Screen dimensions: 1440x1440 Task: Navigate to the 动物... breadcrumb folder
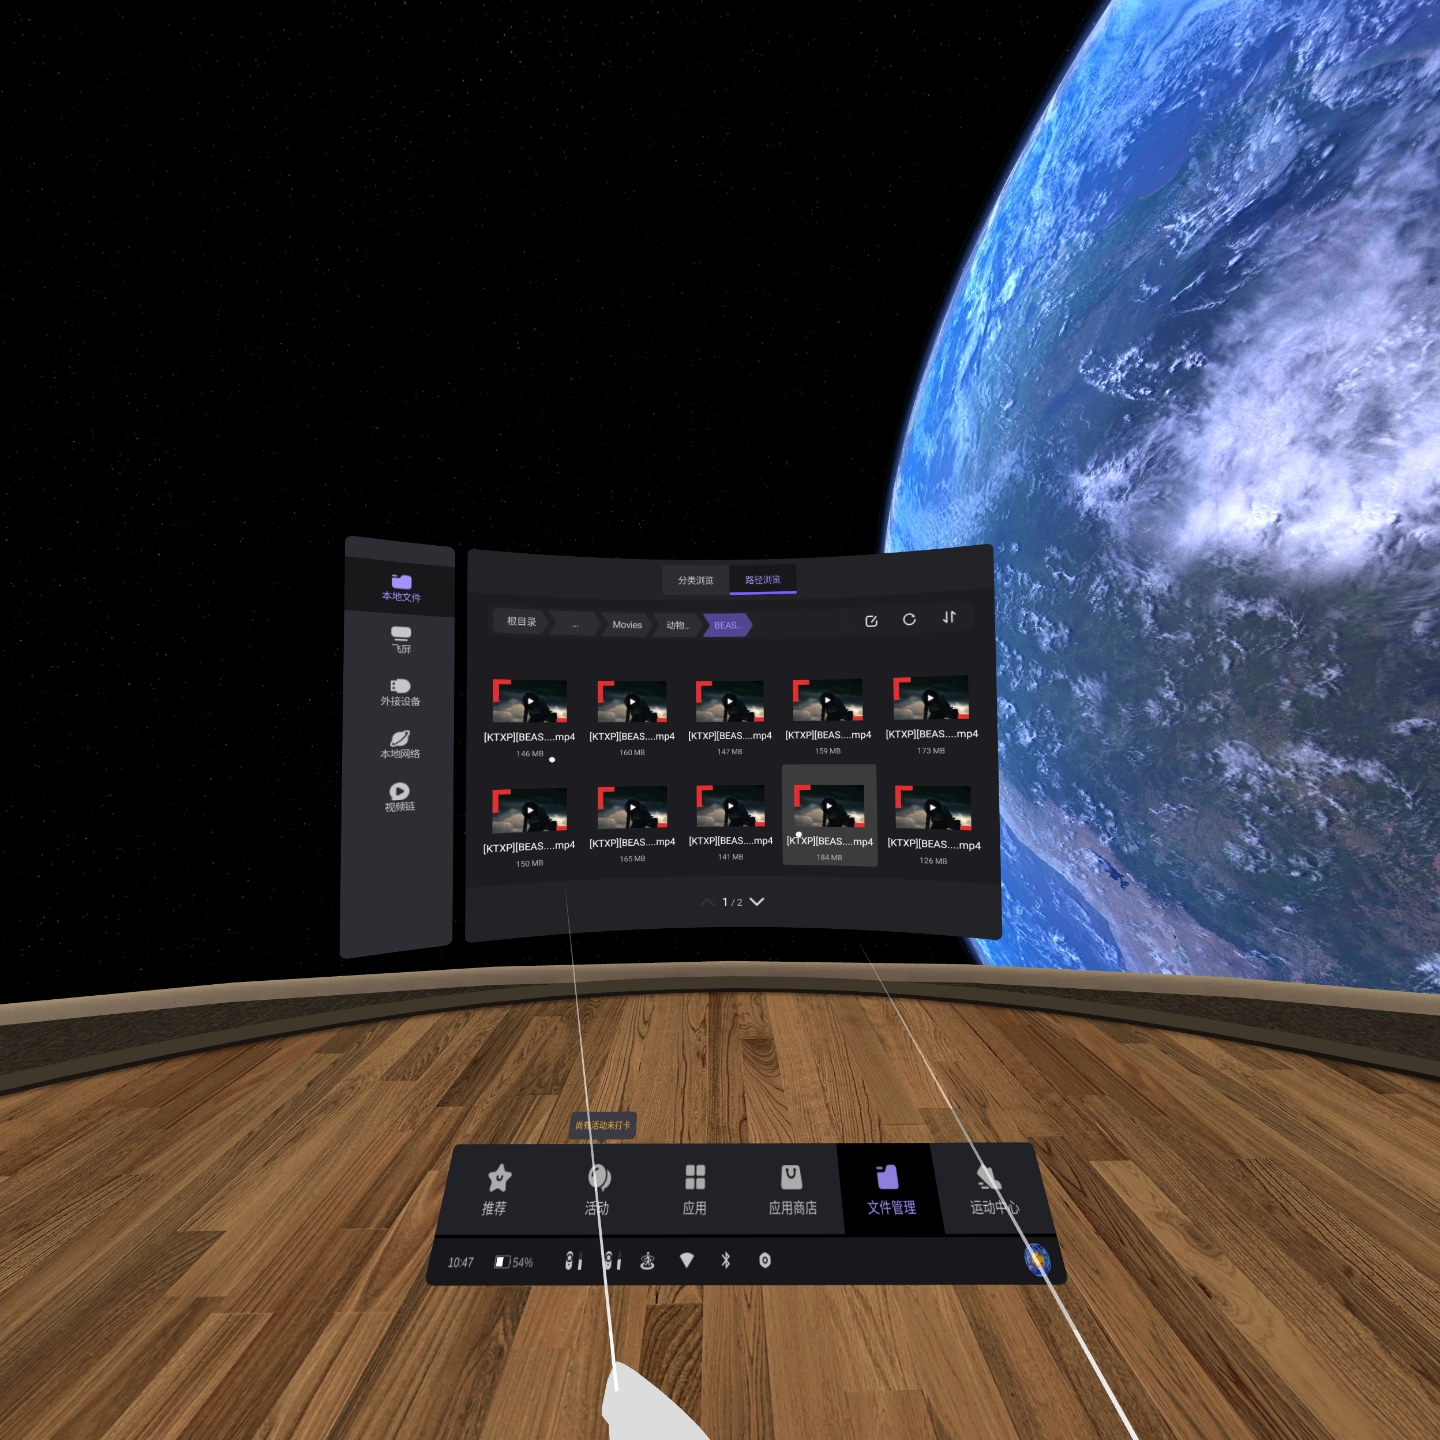[x=678, y=625]
